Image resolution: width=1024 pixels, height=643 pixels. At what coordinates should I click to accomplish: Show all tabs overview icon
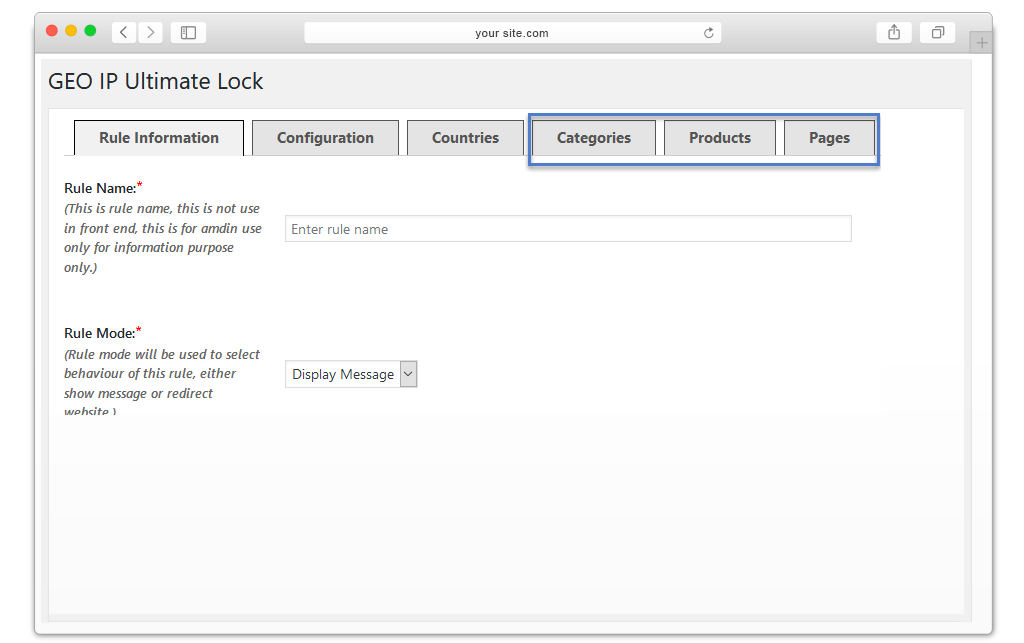938,32
